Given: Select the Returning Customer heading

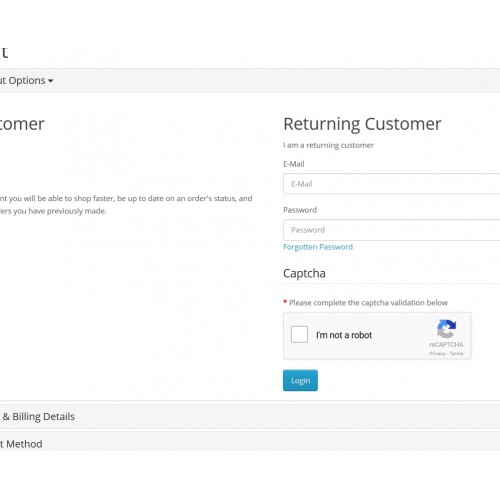Looking at the screenshot, I should point(362,124).
